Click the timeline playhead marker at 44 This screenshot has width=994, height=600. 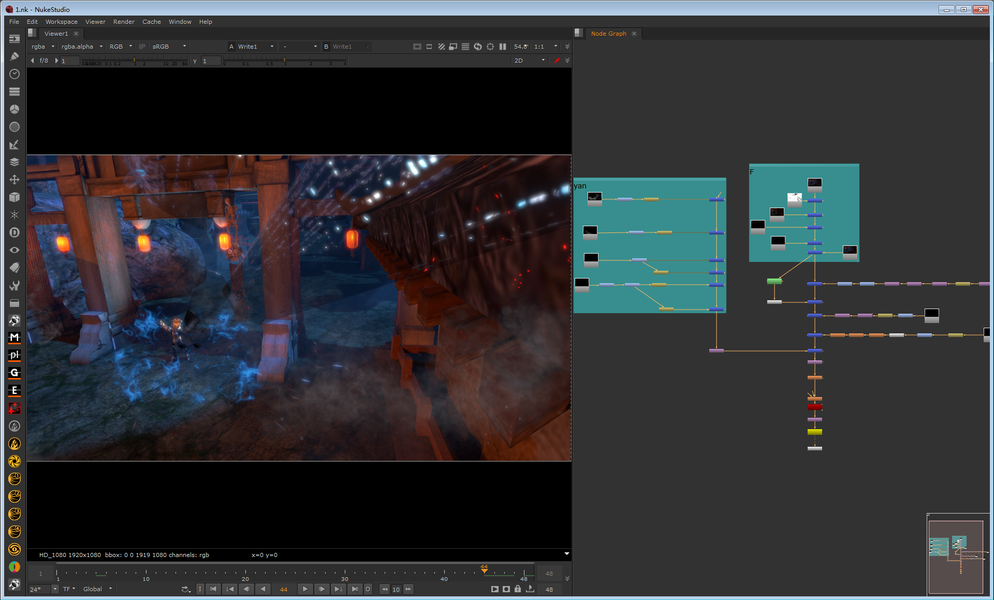click(484, 569)
